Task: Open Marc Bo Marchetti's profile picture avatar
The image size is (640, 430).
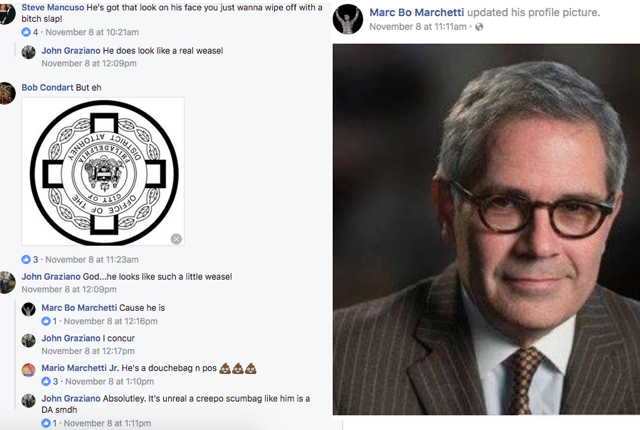Action: pos(348,19)
